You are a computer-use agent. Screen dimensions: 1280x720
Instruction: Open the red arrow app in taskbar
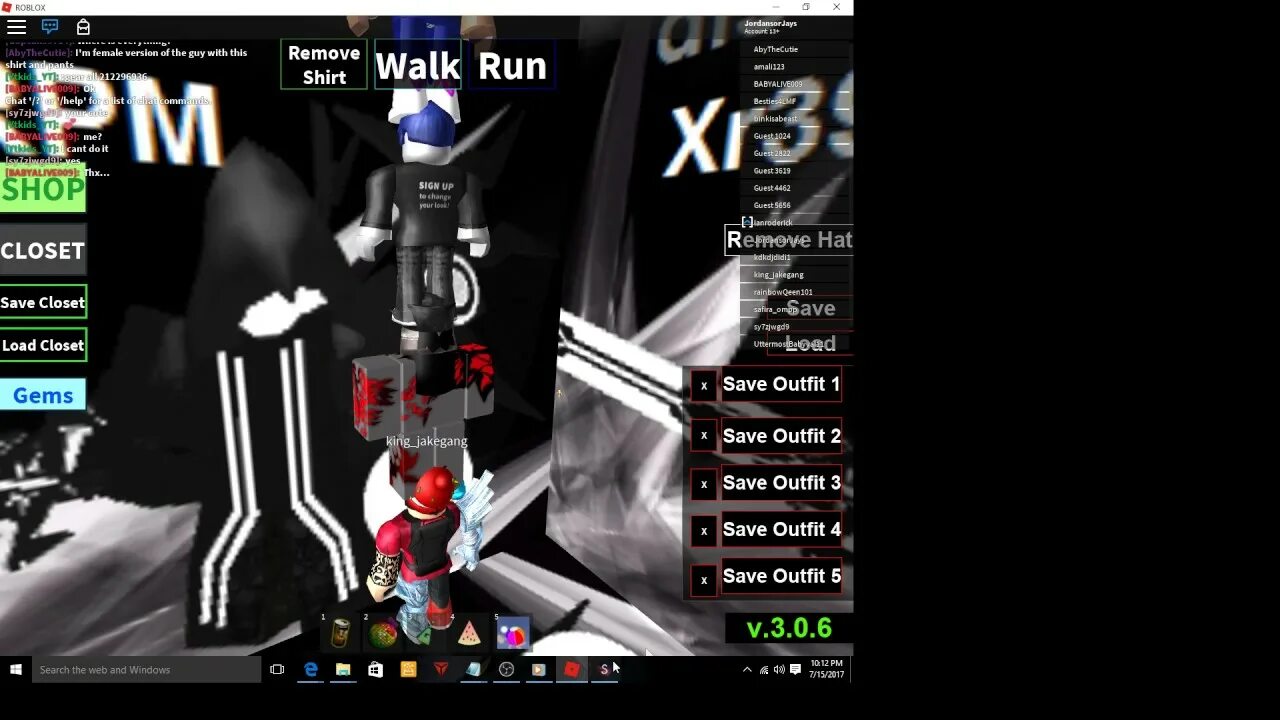tap(441, 669)
